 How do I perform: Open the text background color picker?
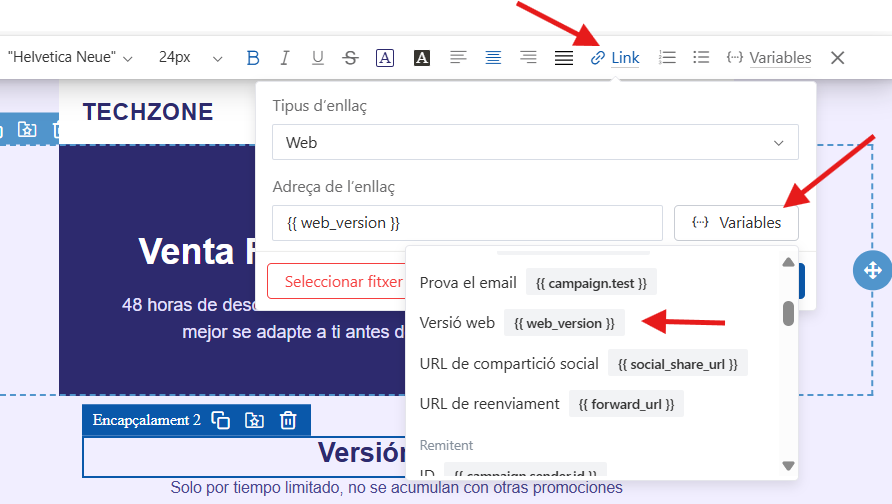tap(422, 57)
